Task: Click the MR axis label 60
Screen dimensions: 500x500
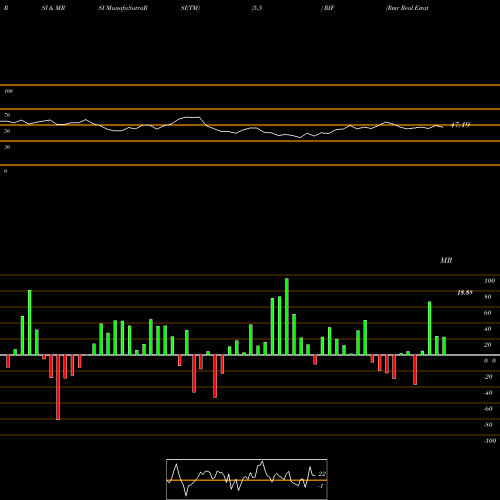Action: 488,313
